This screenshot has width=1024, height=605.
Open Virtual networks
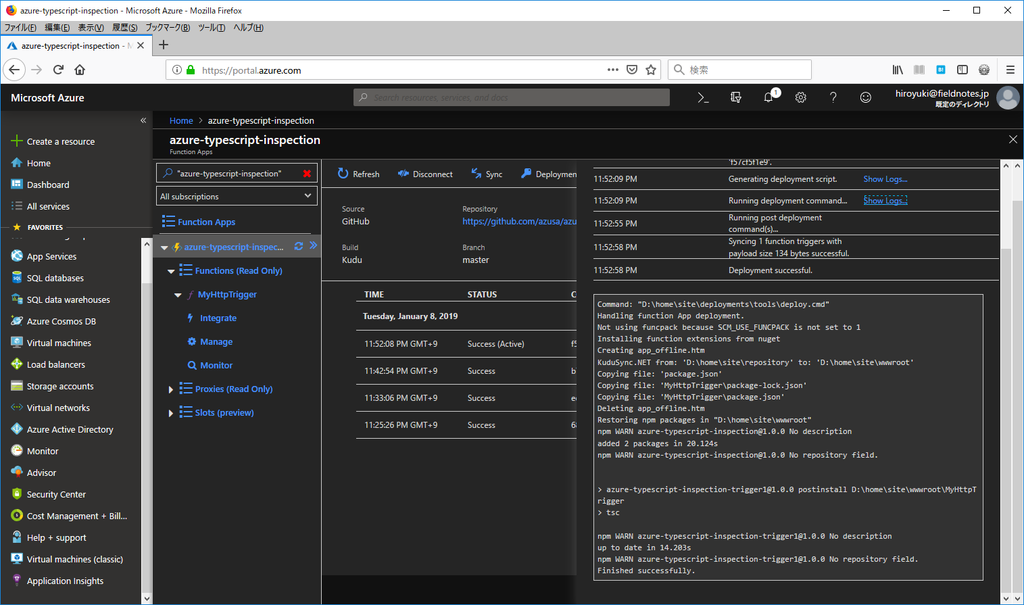[x=50, y=407]
